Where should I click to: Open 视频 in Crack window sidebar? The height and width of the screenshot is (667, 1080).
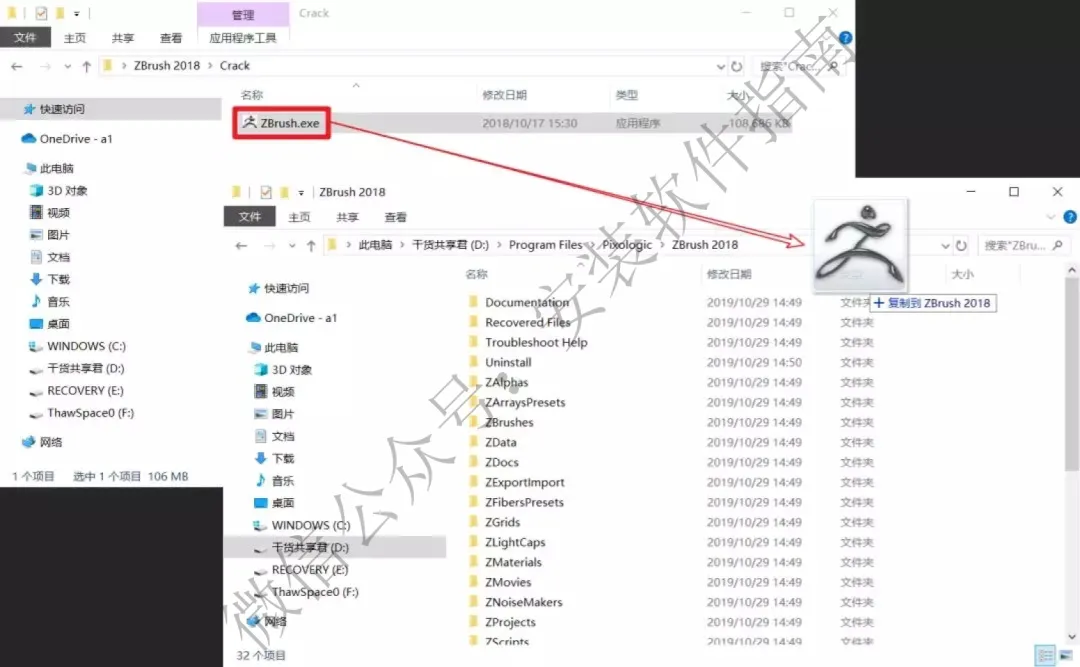tap(50, 212)
